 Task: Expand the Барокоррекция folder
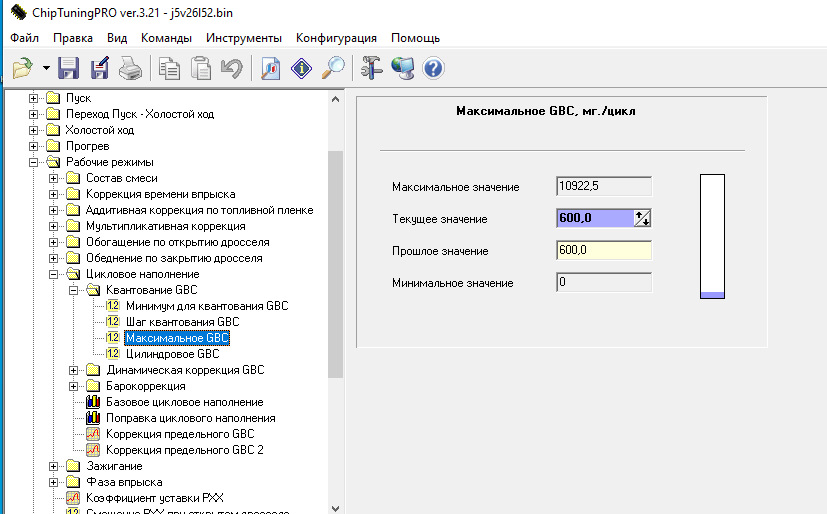73,386
